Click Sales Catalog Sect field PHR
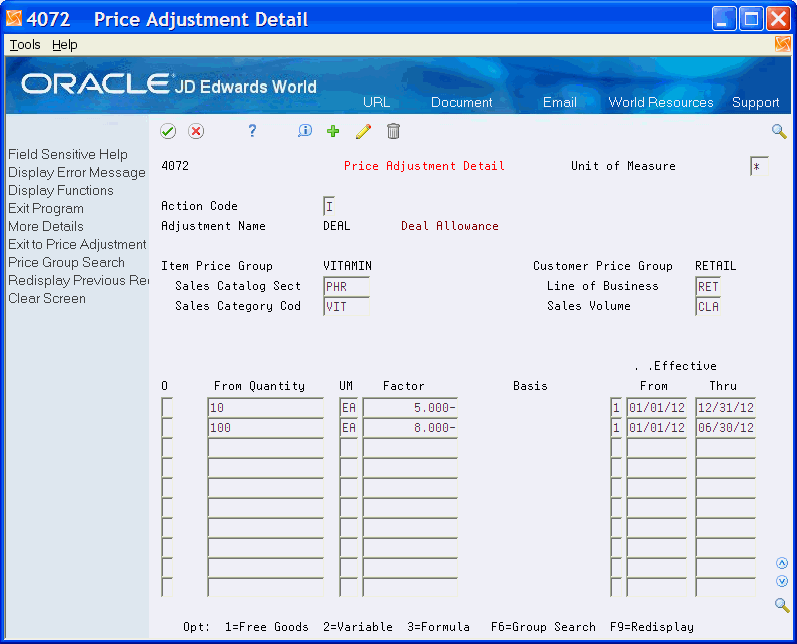 [347, 286]
